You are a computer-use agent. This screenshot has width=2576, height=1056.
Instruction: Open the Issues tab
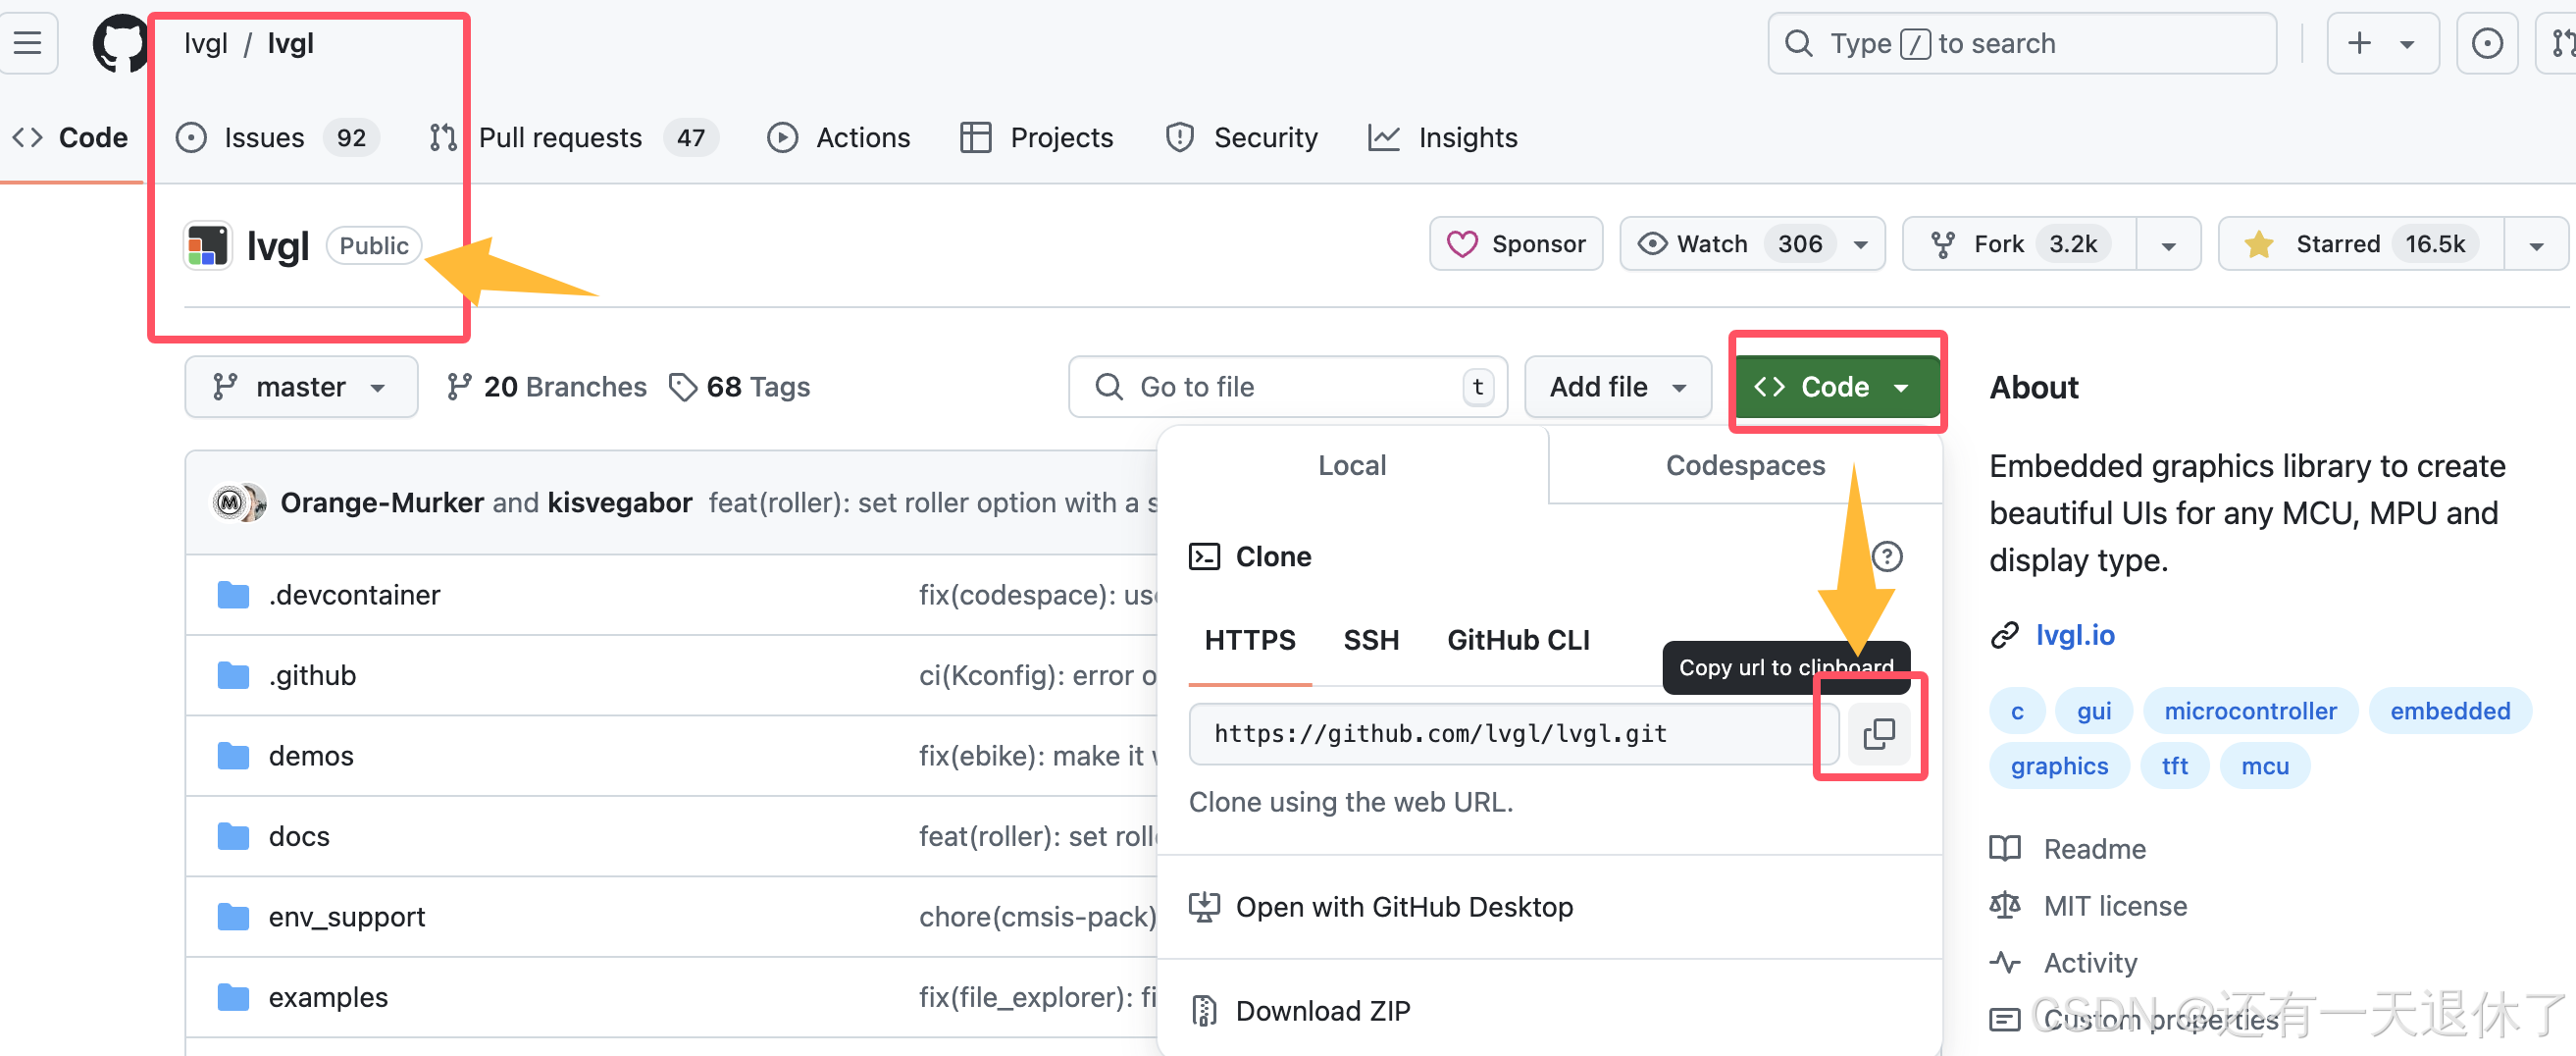click(x=277, y=137)
